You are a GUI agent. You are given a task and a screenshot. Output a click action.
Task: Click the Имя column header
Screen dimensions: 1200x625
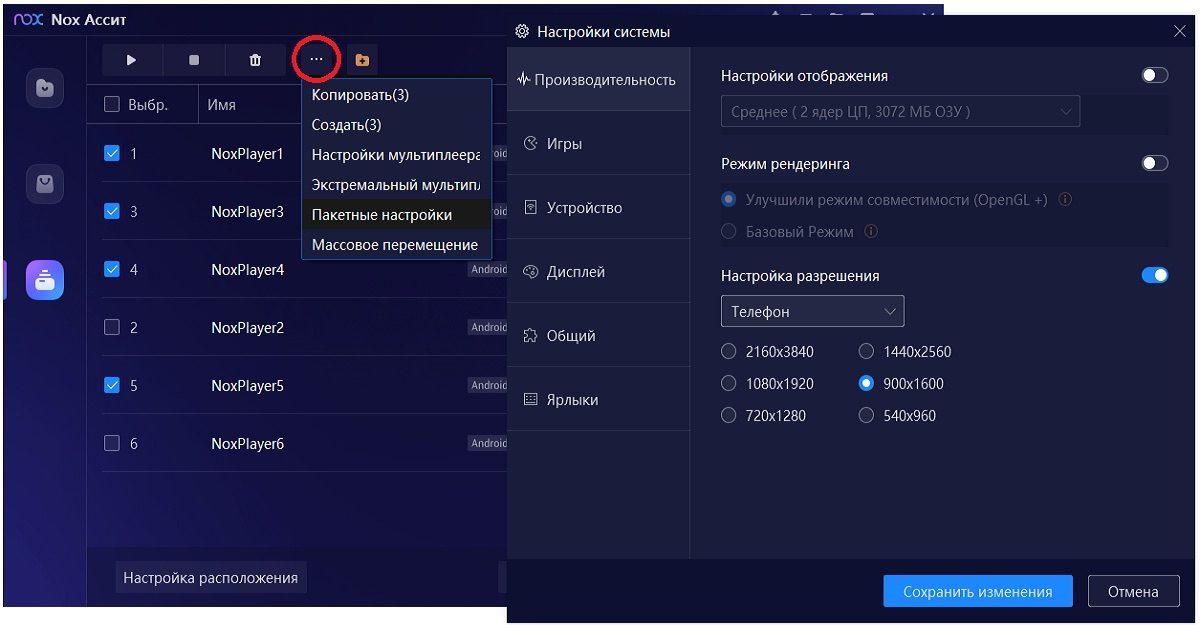tap(222, 104)
